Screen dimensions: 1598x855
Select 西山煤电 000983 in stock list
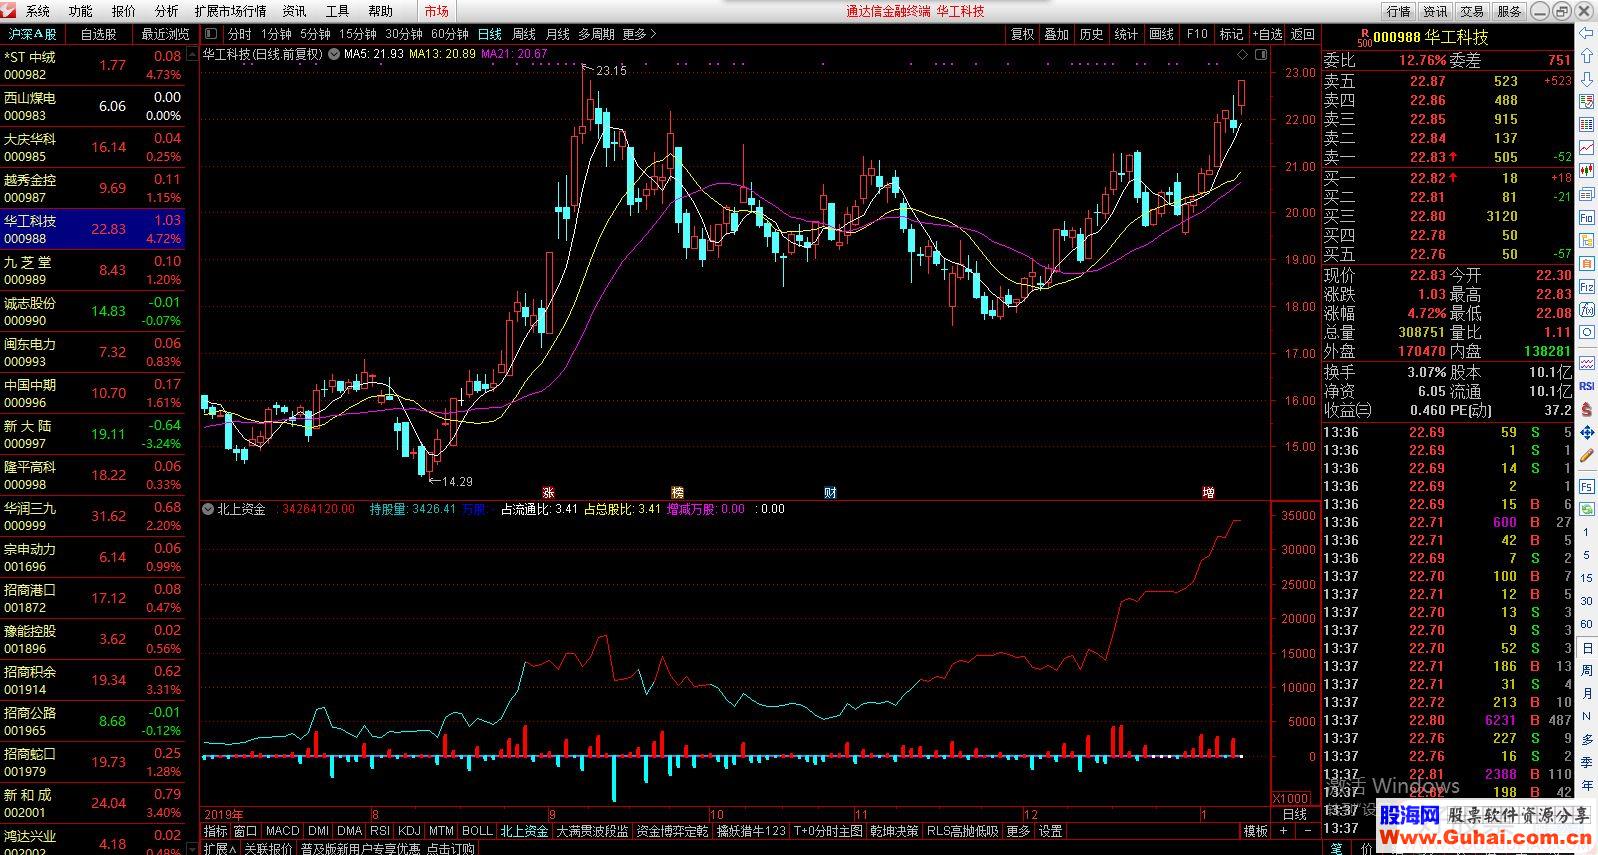click(x=93, y=106)
